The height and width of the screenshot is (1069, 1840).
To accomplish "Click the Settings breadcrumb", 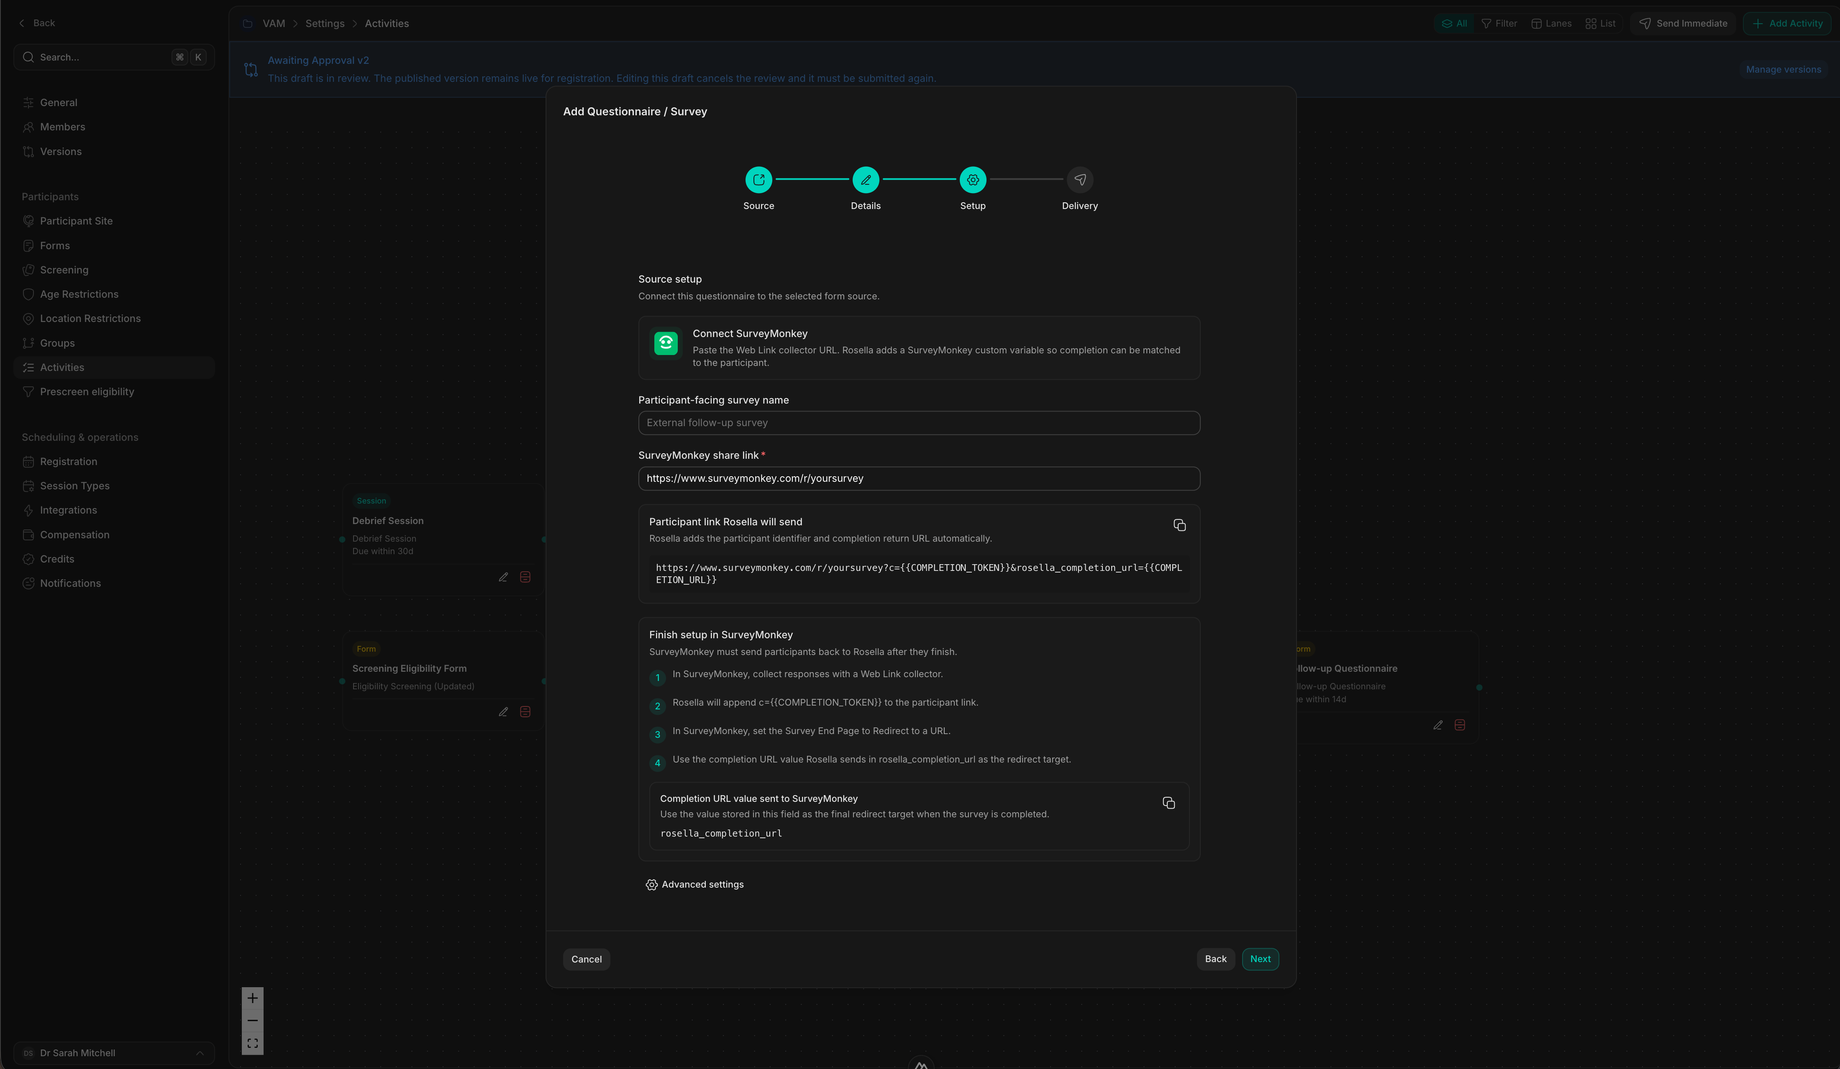I will tap(325, 23).
